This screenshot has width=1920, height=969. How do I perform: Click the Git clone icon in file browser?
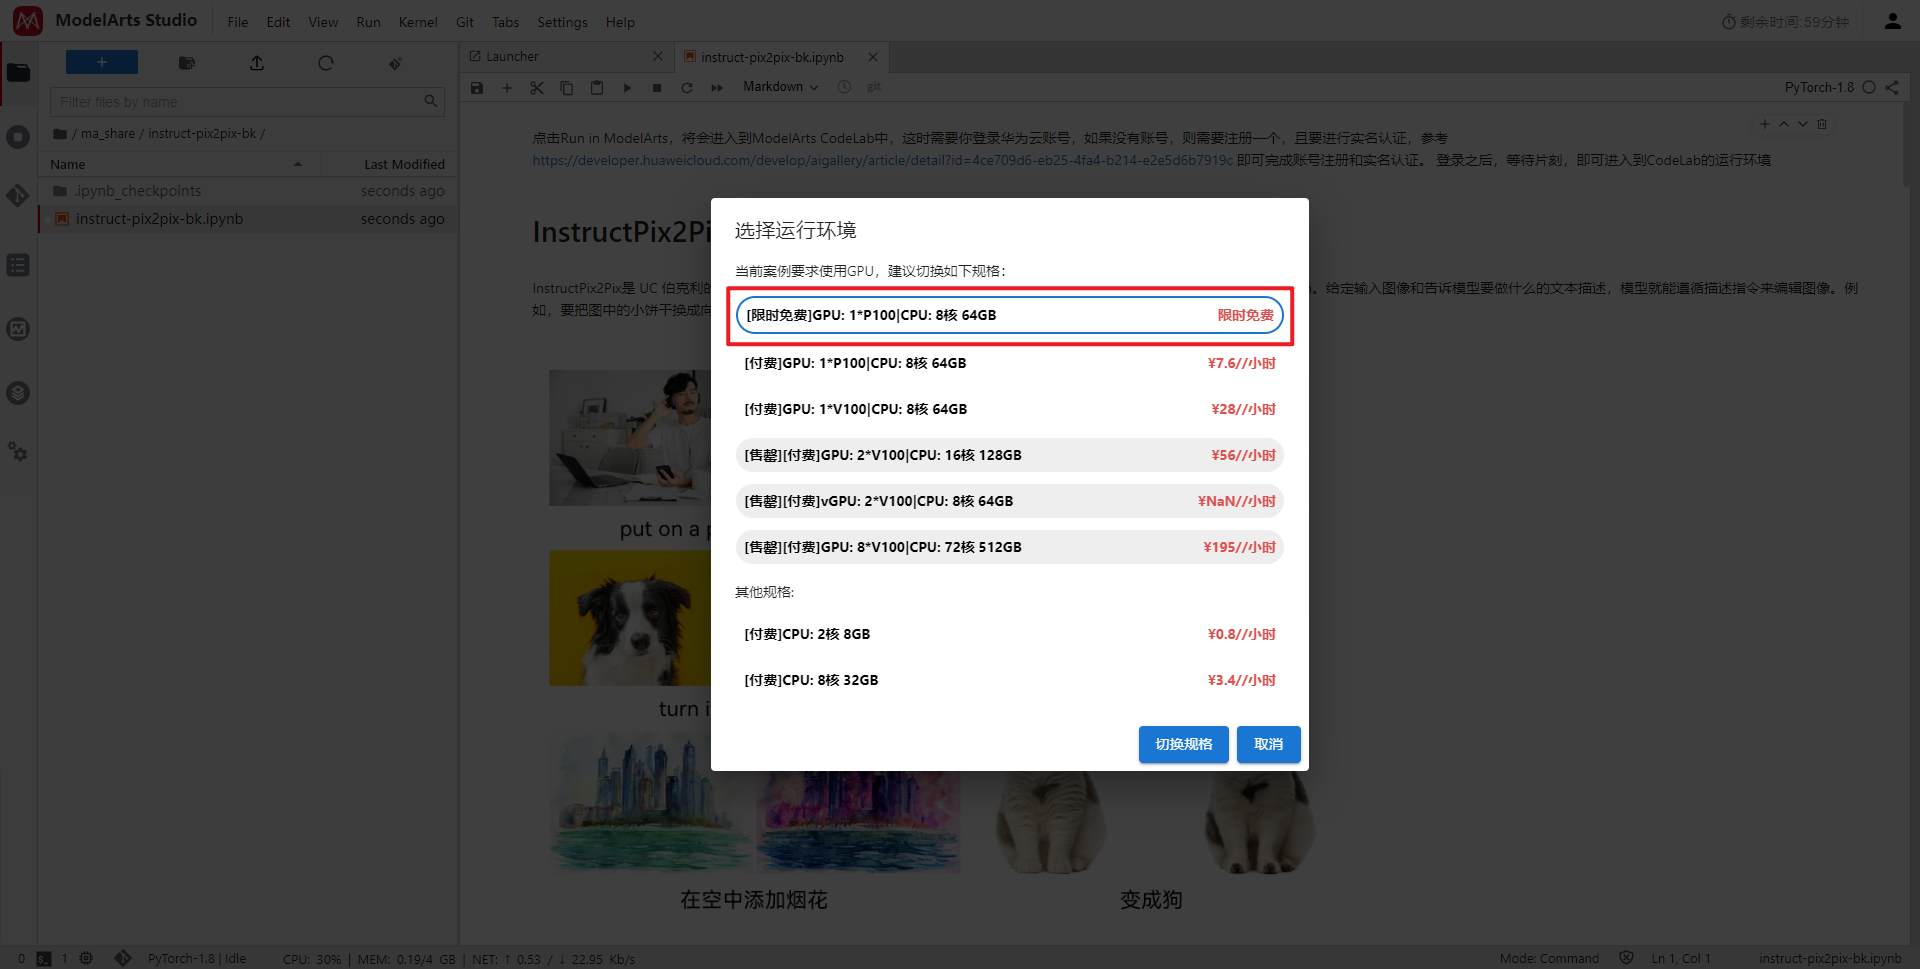click(x=395, y=63)
